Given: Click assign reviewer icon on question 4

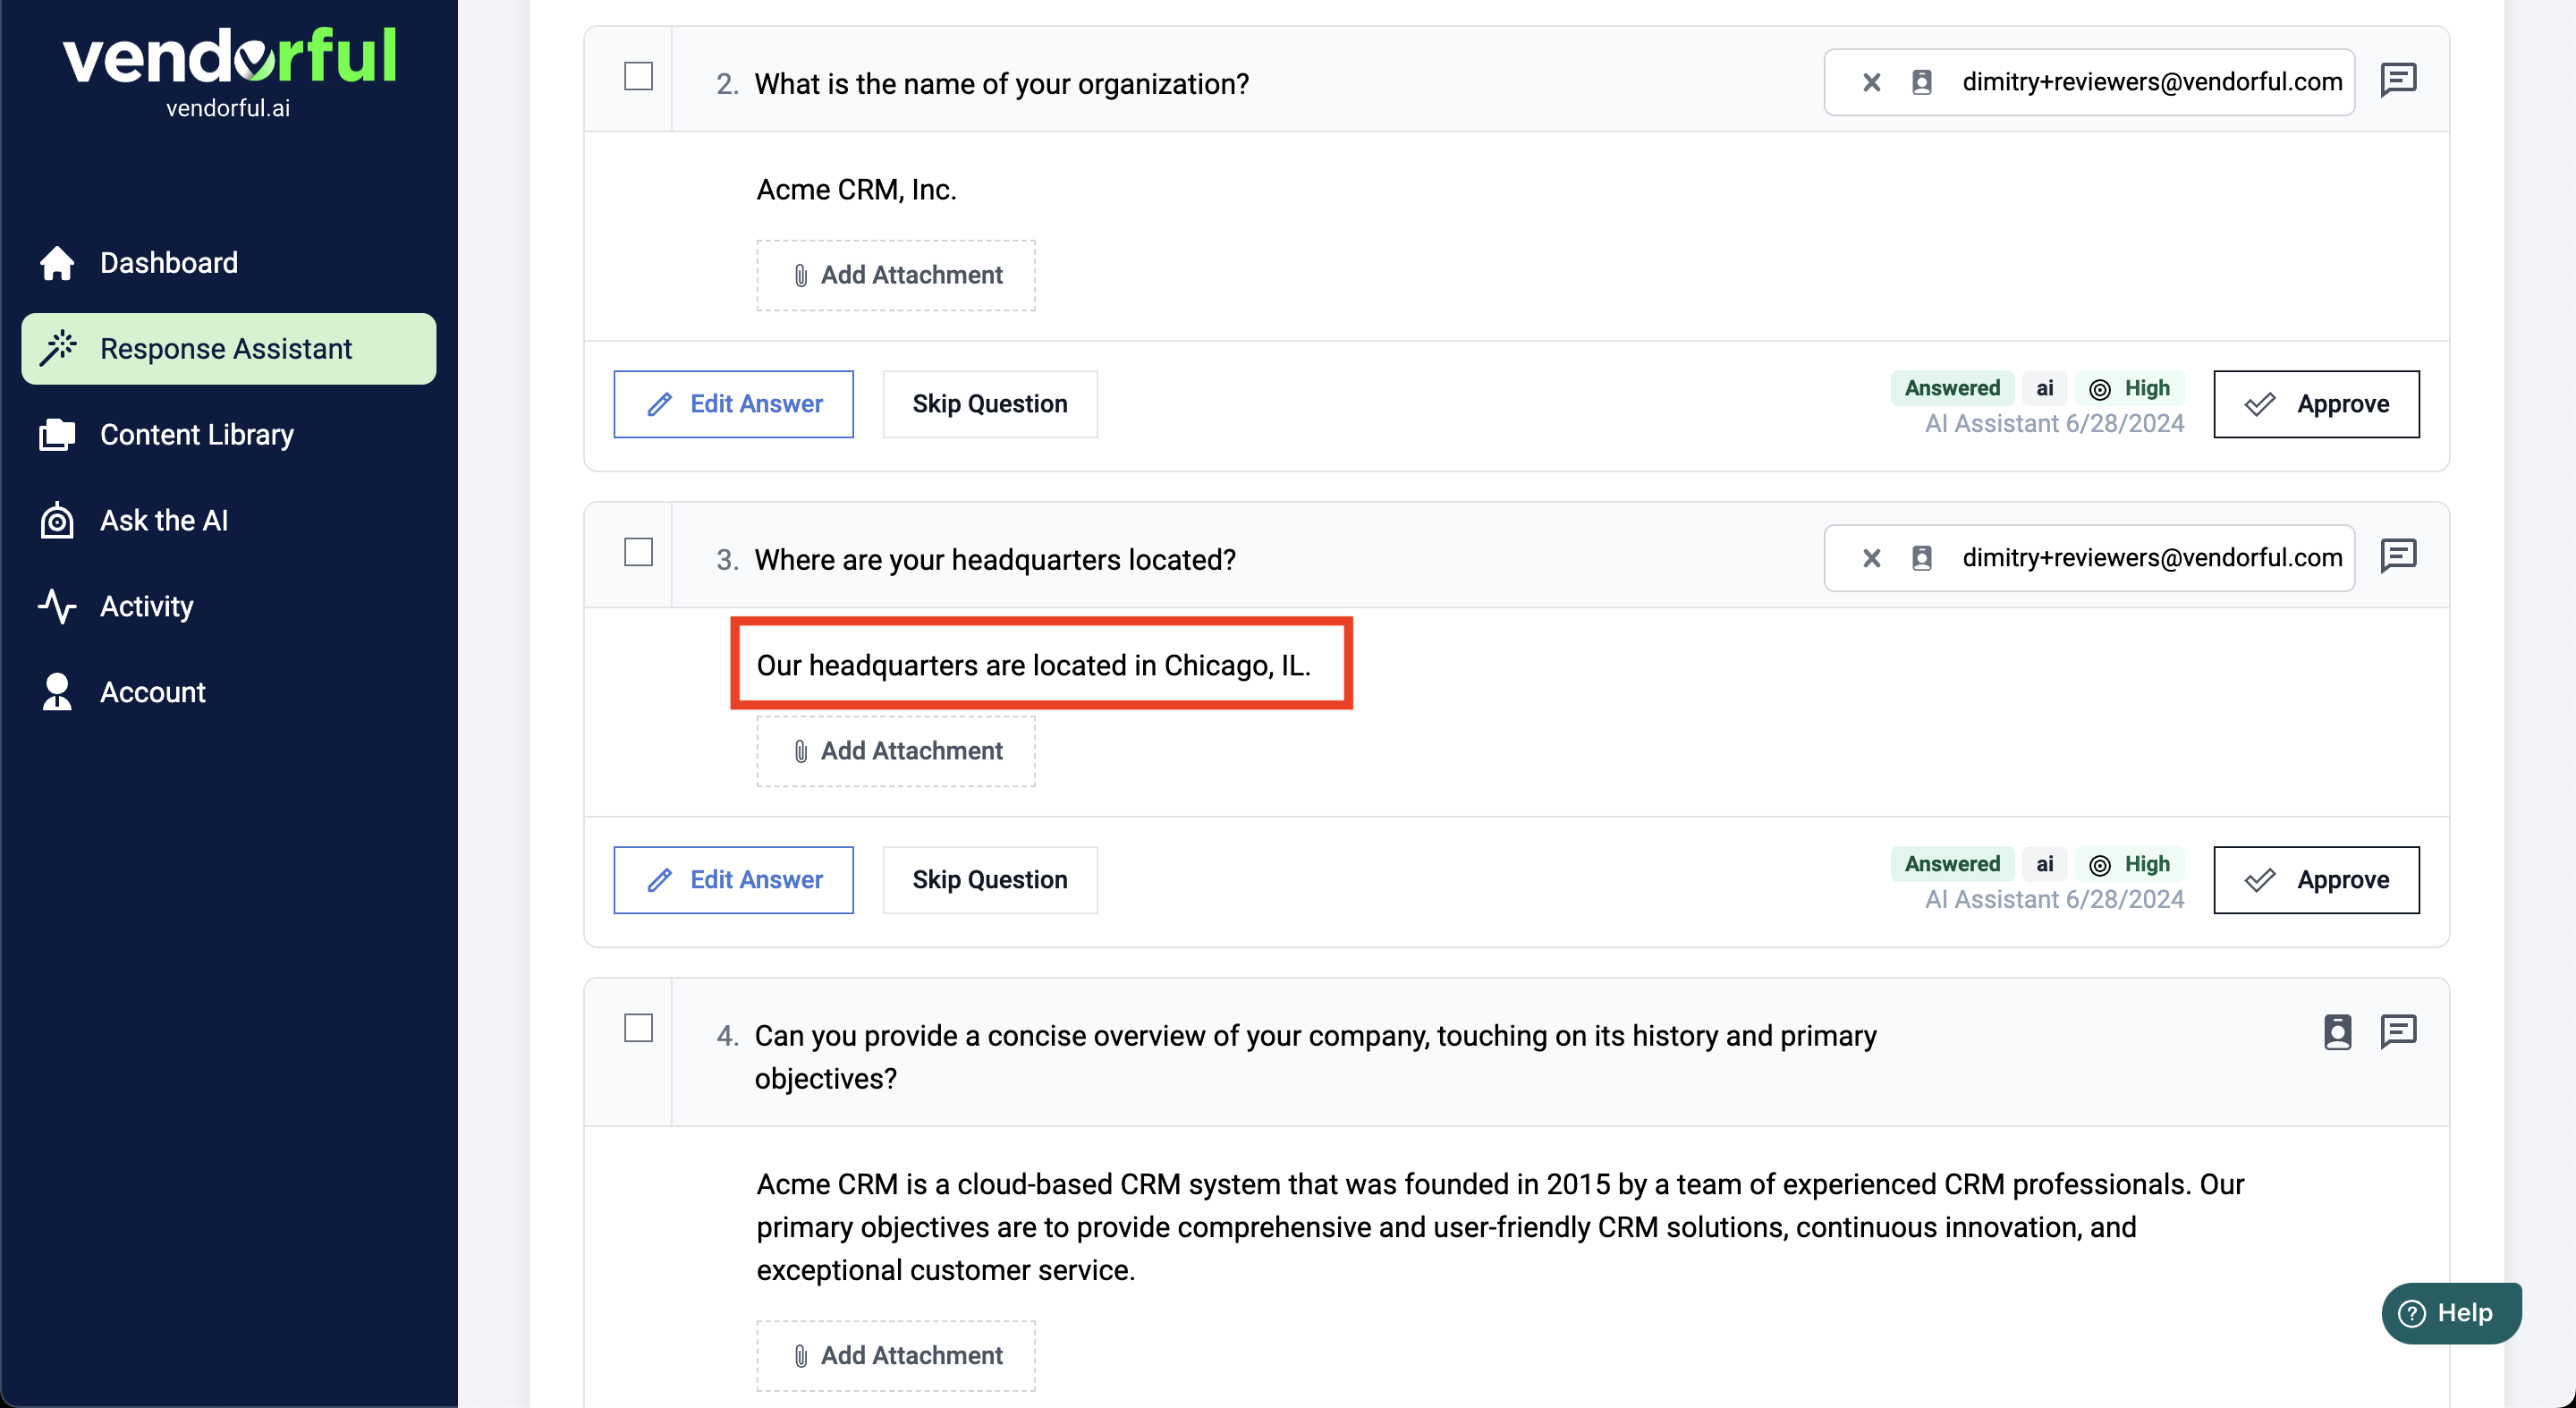Looking at the screenshot, I should click(2337, 1031).
